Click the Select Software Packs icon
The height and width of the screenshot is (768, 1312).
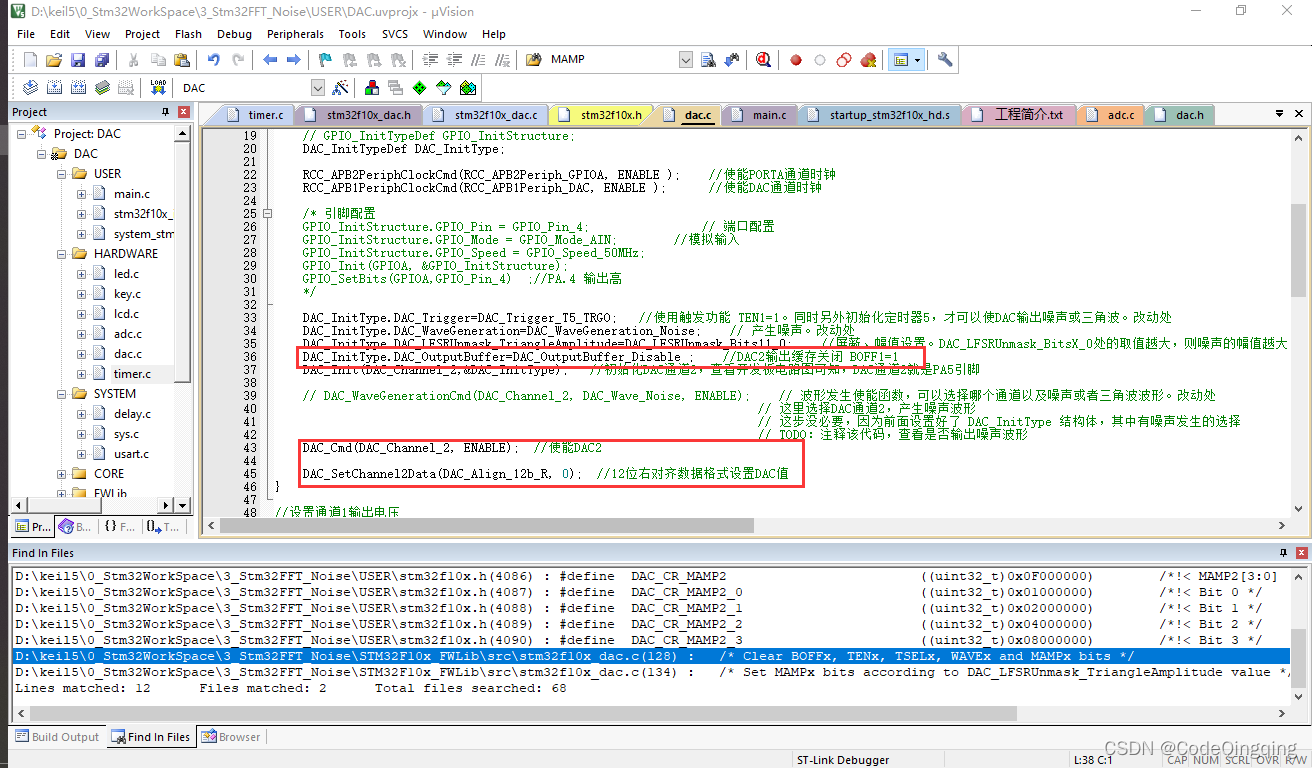coord(443,88)
